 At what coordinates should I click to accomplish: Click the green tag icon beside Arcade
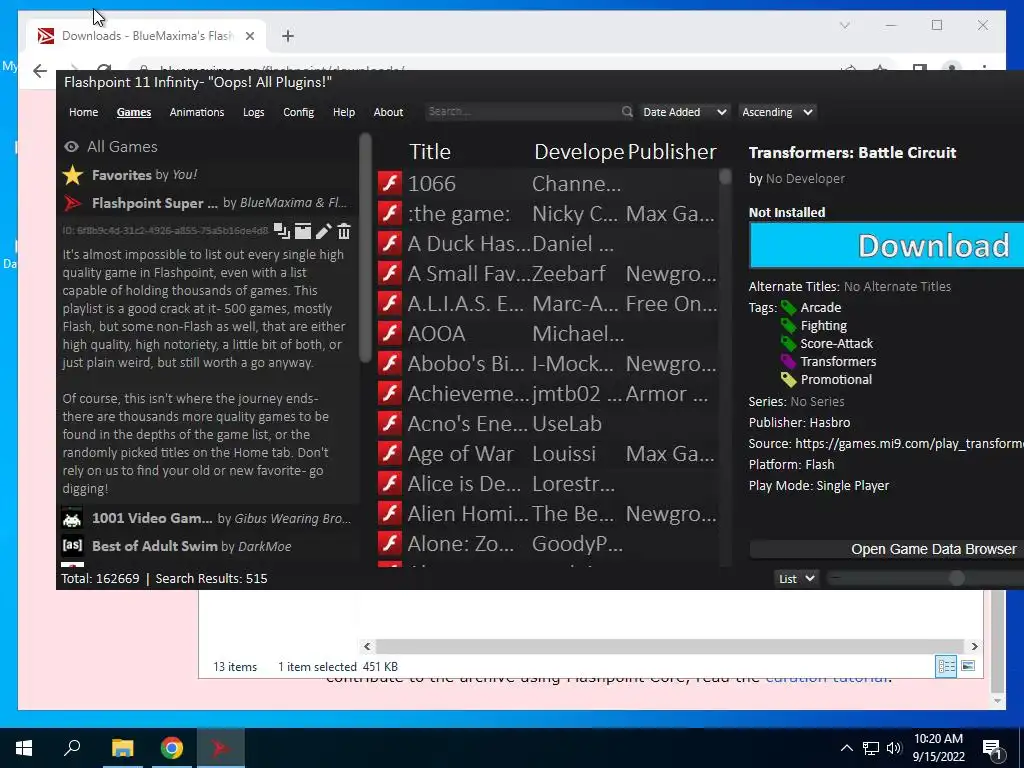point(788,308)
